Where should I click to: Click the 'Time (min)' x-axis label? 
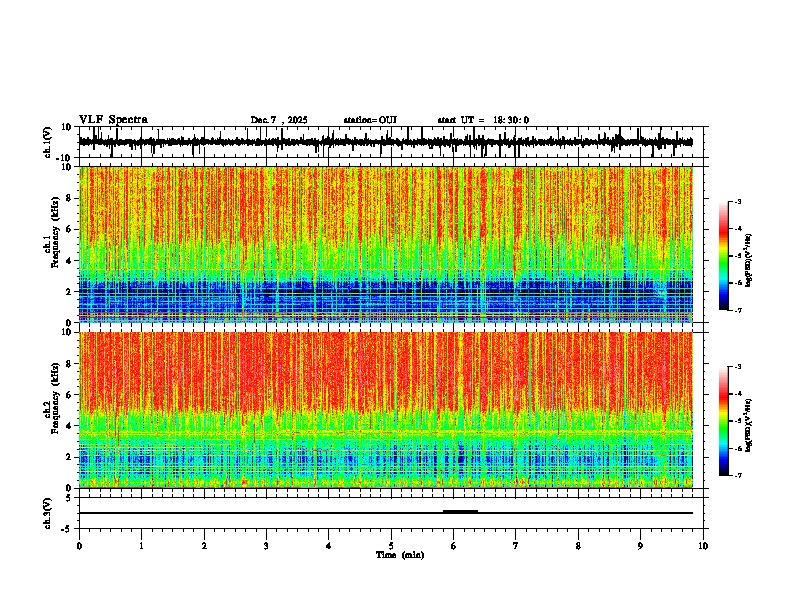400,555
